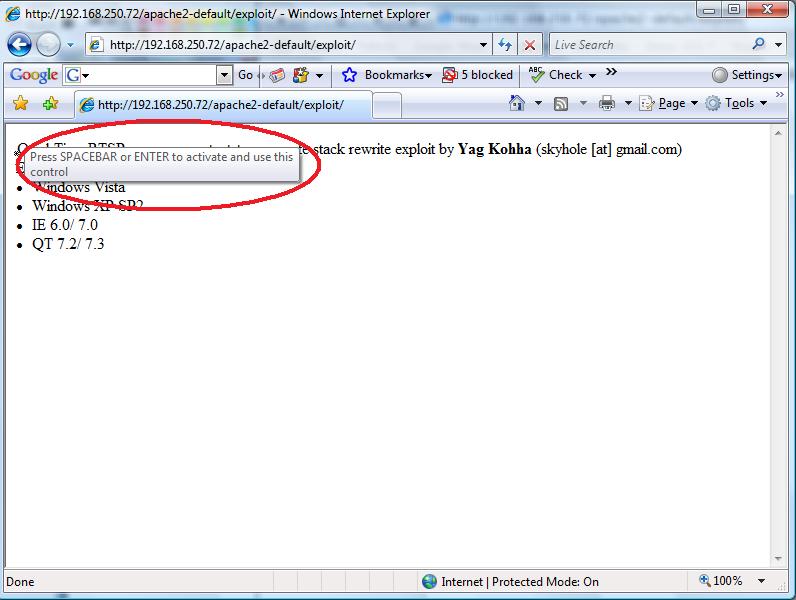Open the Tools menu
796x600 pixels.
(736, 104)
